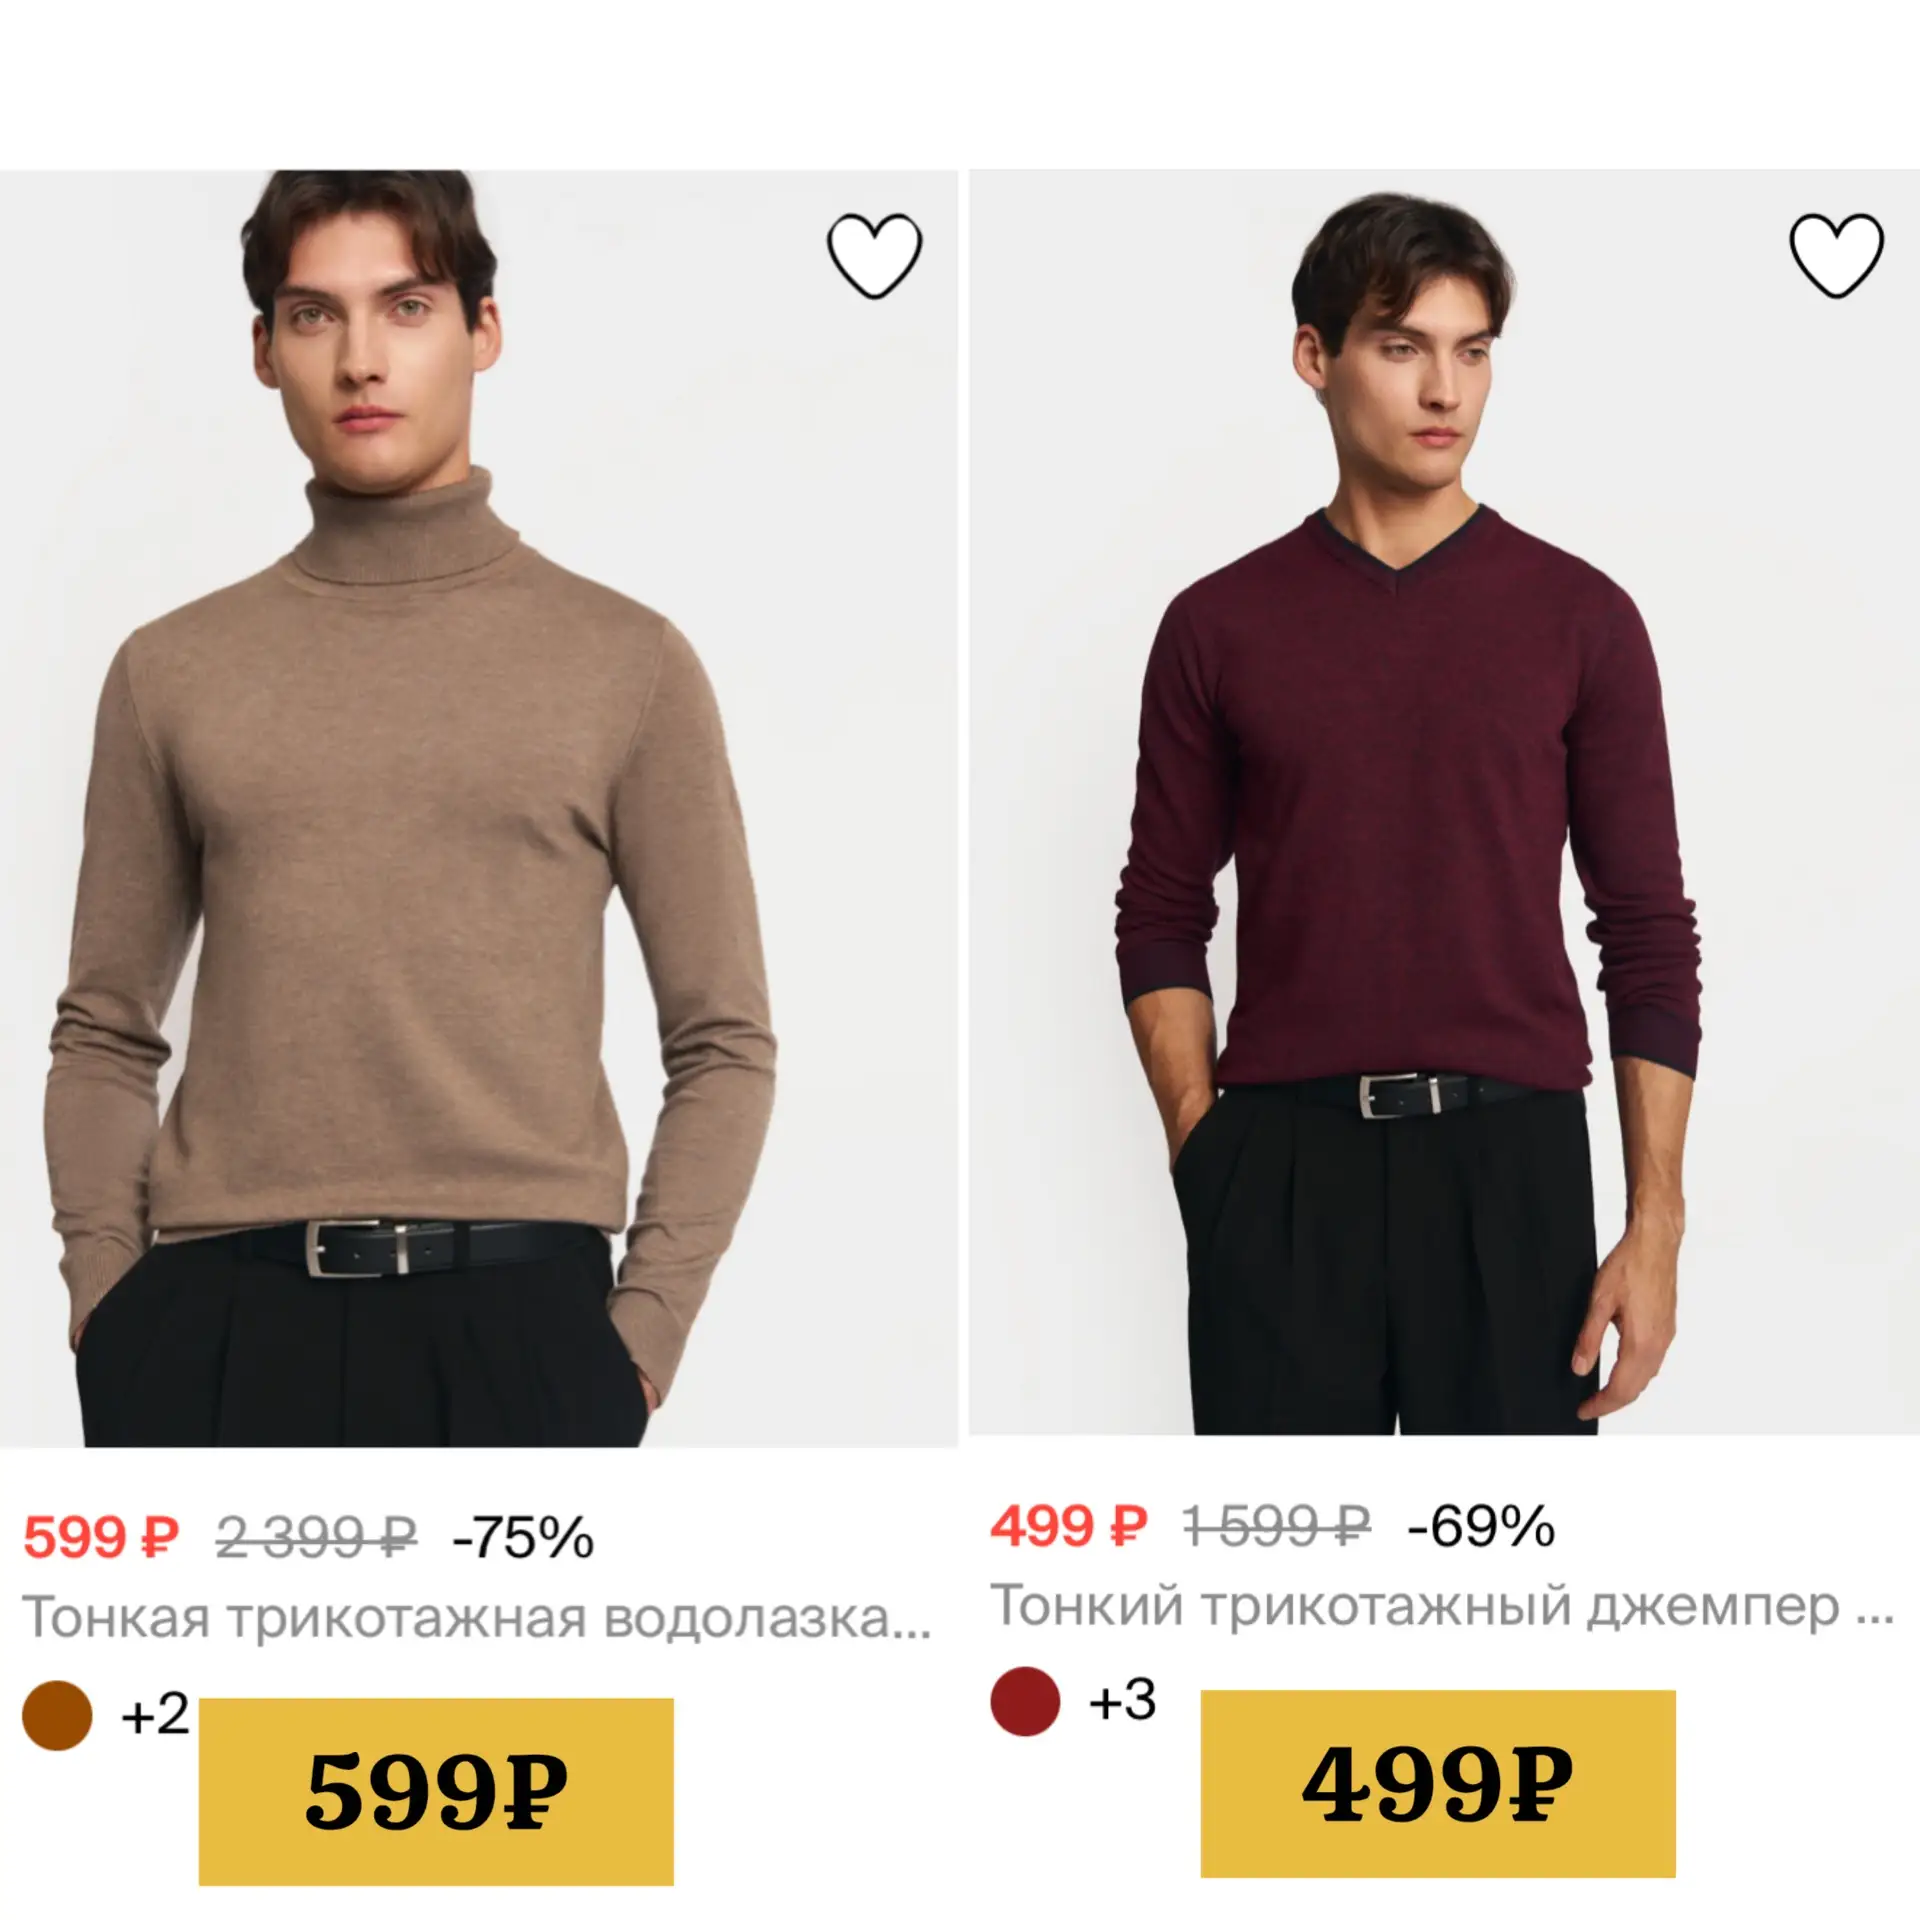Click the crossed-out 2 399 ₽ old price
Viewport: 1920px width, 1920px height.
pyautogui.click(x=316, y=1537)
